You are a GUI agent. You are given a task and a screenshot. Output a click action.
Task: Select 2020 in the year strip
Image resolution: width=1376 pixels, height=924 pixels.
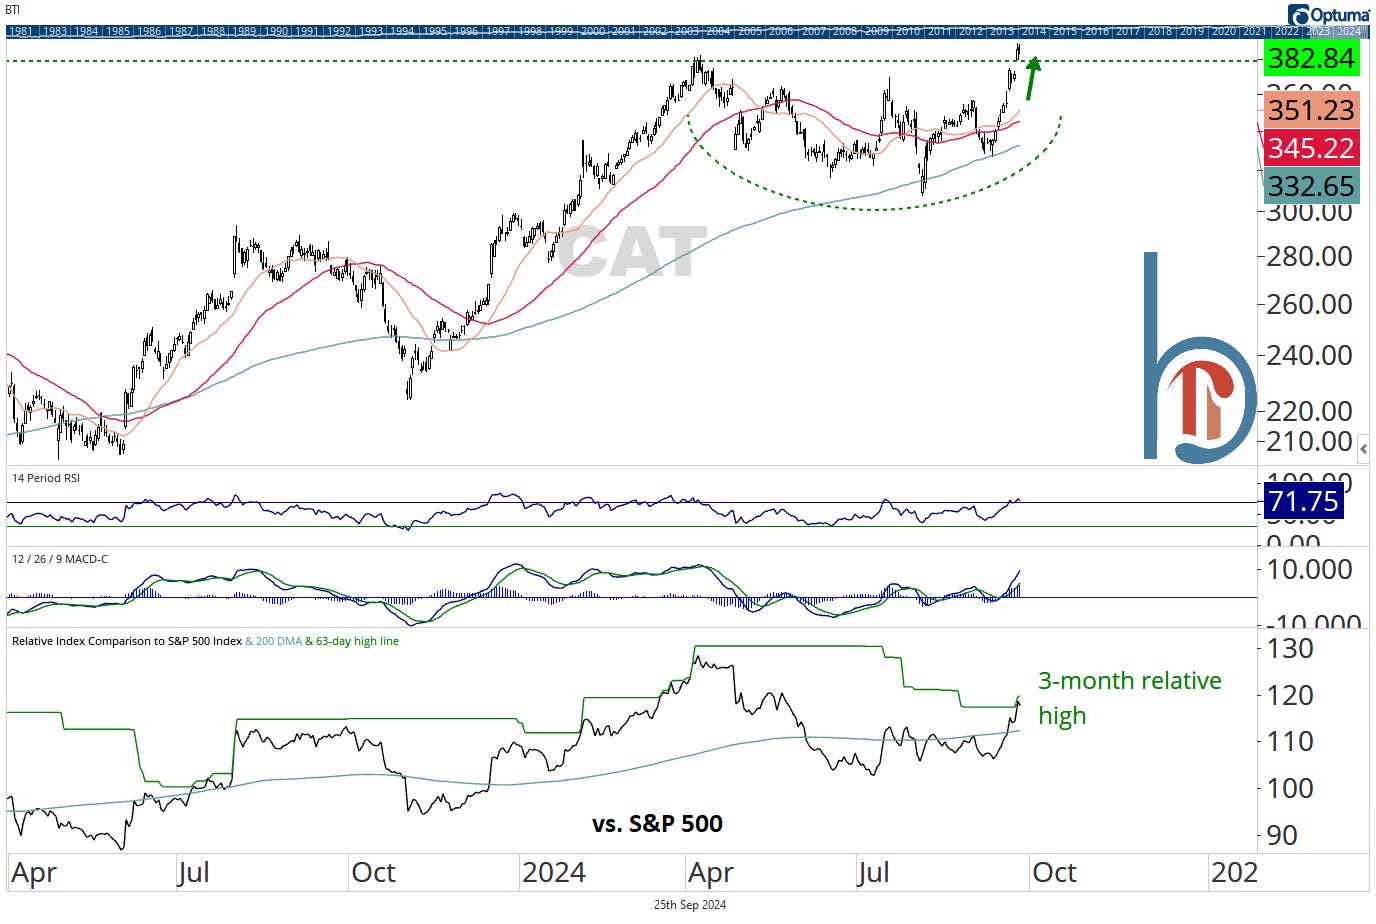pos(1223,31)
